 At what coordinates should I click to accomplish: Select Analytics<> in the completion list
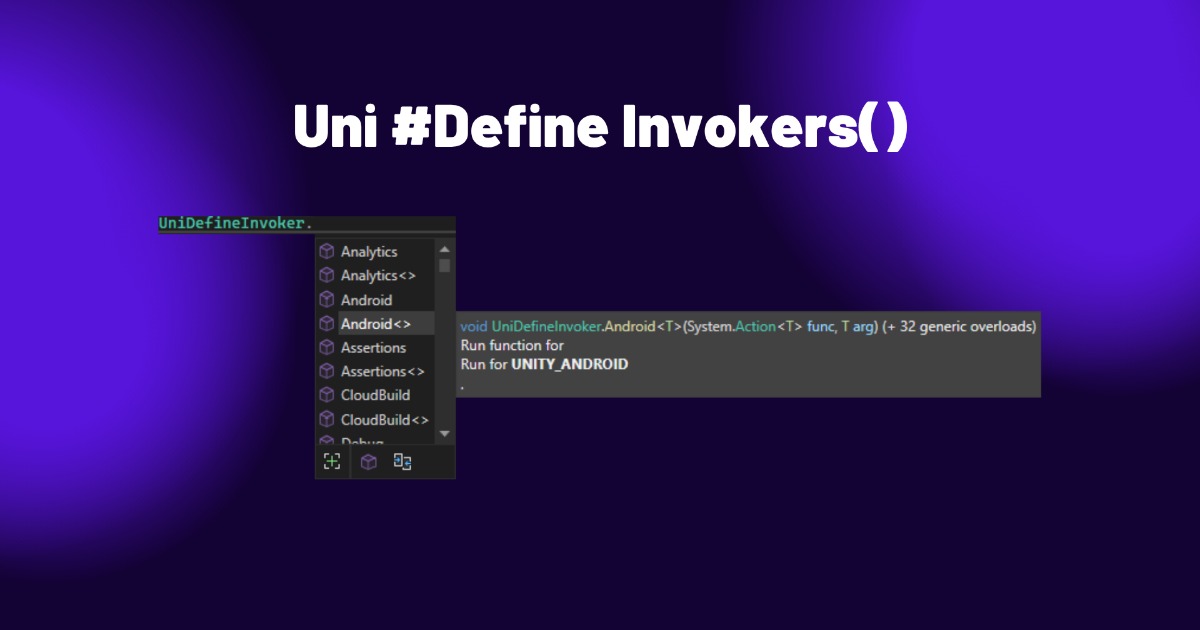(x=378, y=276)
